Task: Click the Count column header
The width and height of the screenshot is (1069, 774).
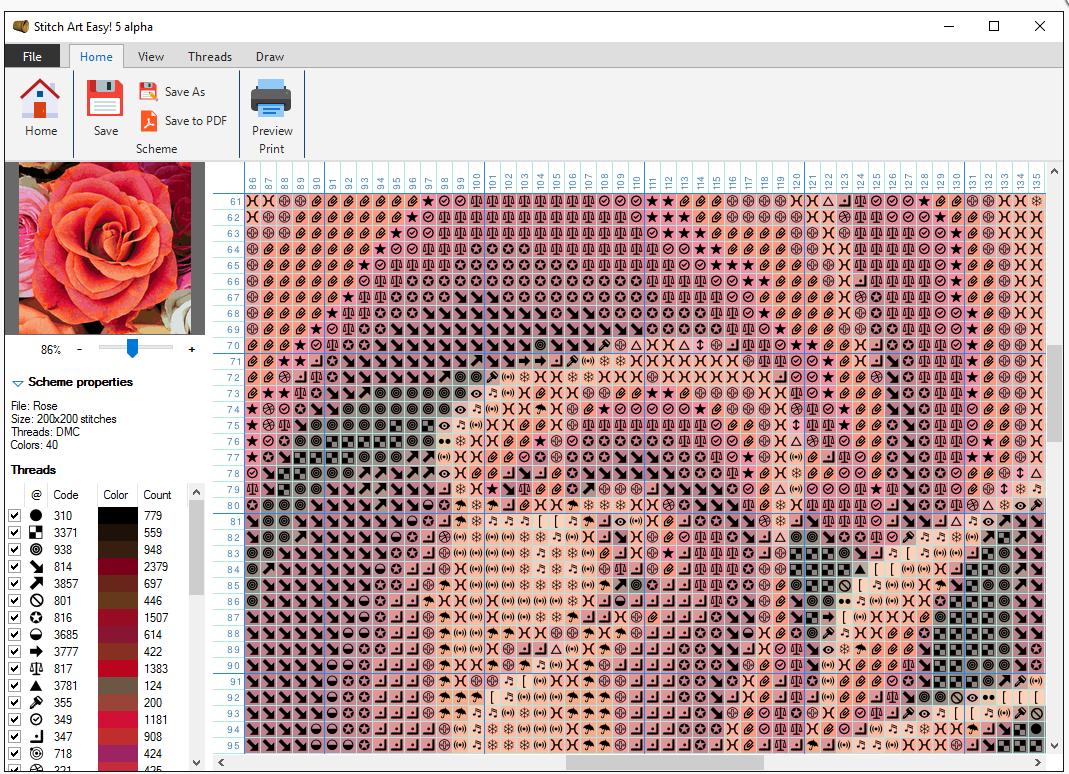Action: point(157,494)
